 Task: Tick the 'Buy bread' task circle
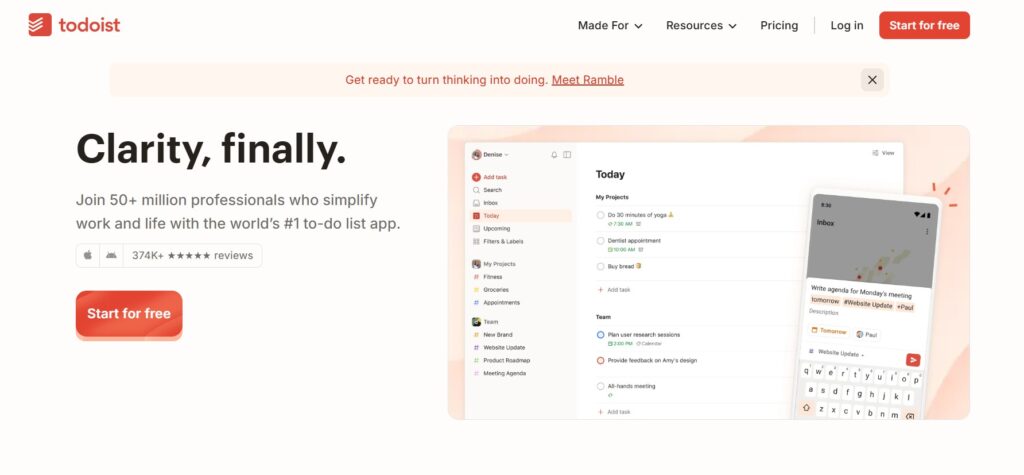tap(601, 267)
